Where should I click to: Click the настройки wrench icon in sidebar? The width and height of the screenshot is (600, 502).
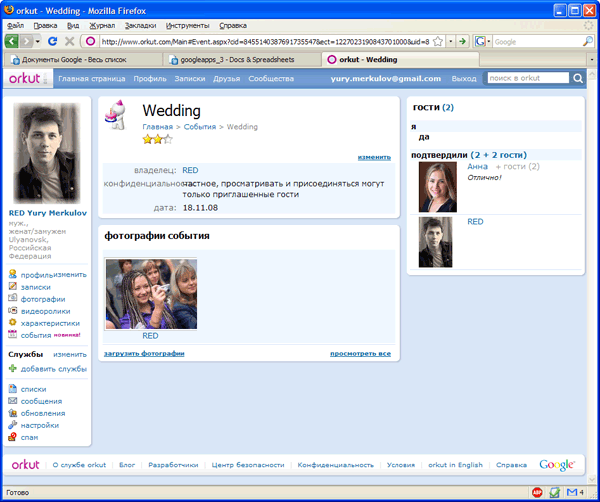click(x=13, y=425)
